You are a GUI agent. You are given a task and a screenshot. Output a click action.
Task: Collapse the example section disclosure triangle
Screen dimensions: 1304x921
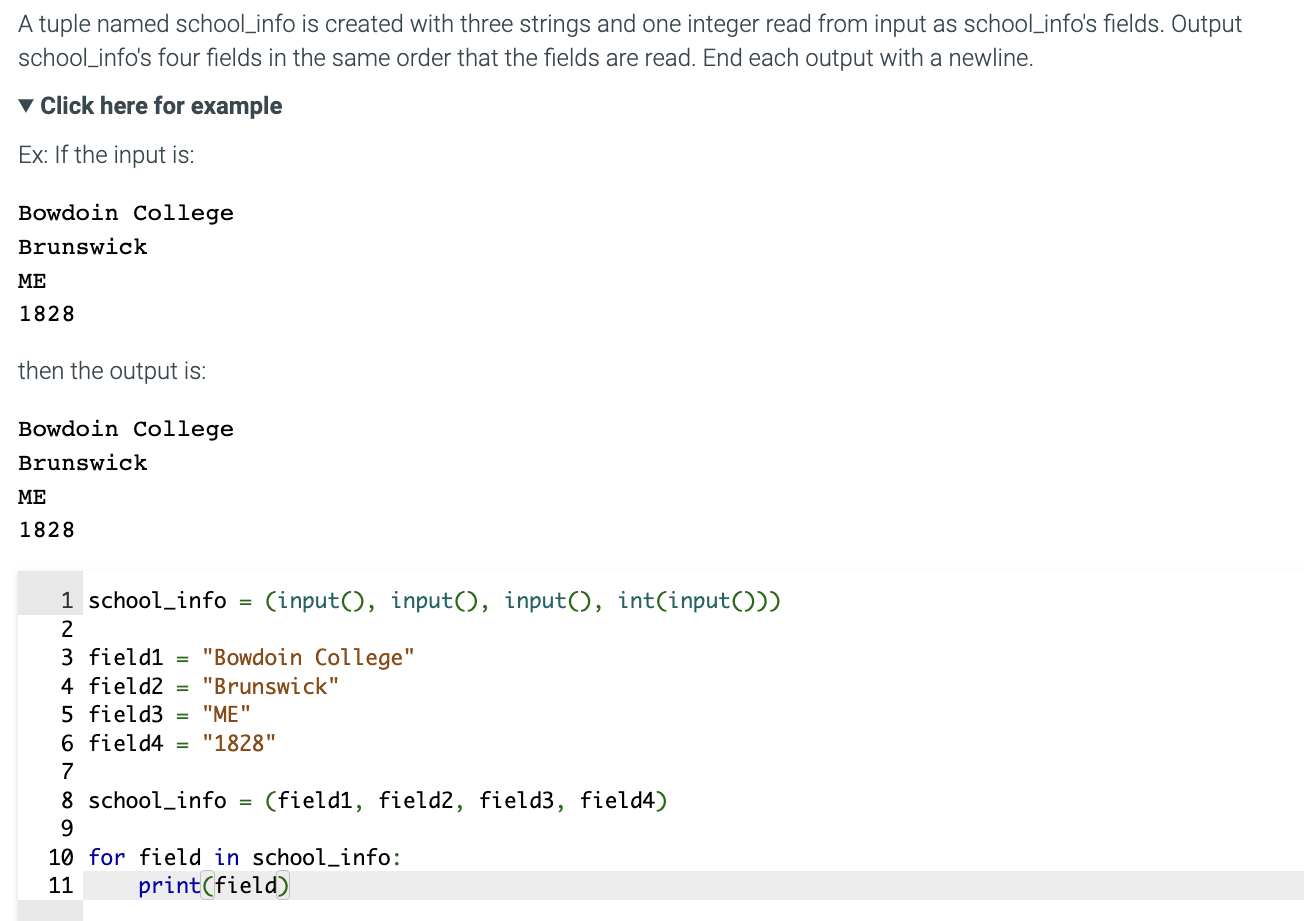(x=25, y=105)
